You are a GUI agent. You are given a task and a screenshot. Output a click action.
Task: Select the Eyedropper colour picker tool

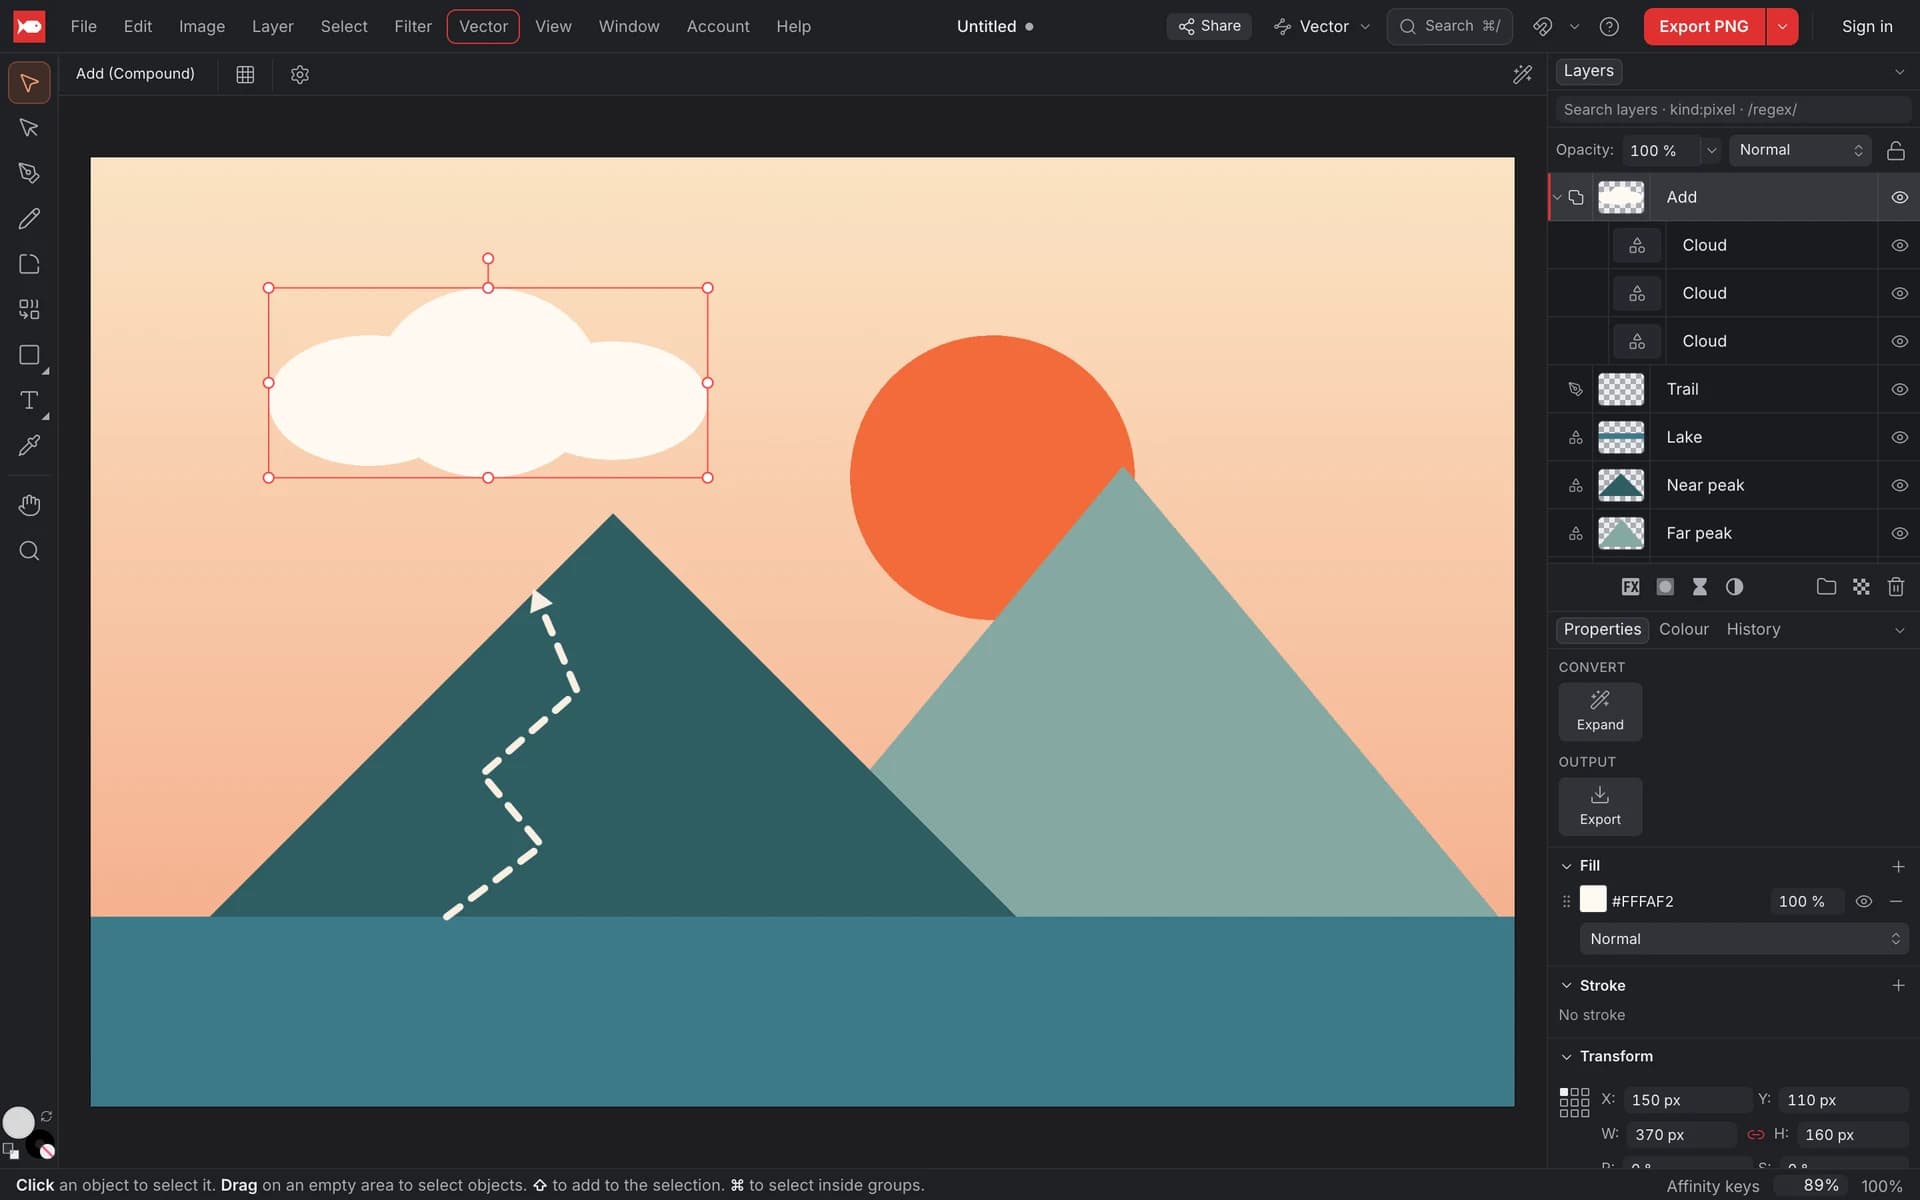(29, 445)
